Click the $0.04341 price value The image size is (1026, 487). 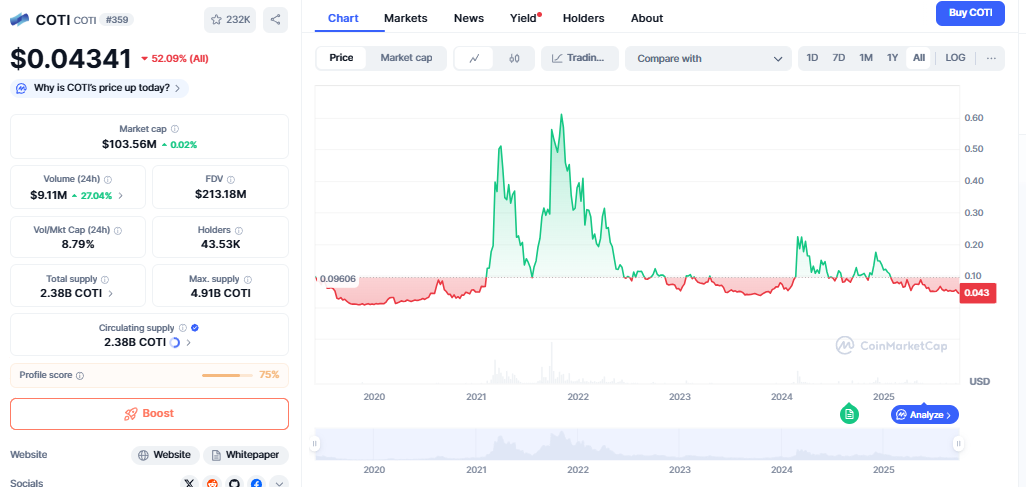[x=71, y=59]
